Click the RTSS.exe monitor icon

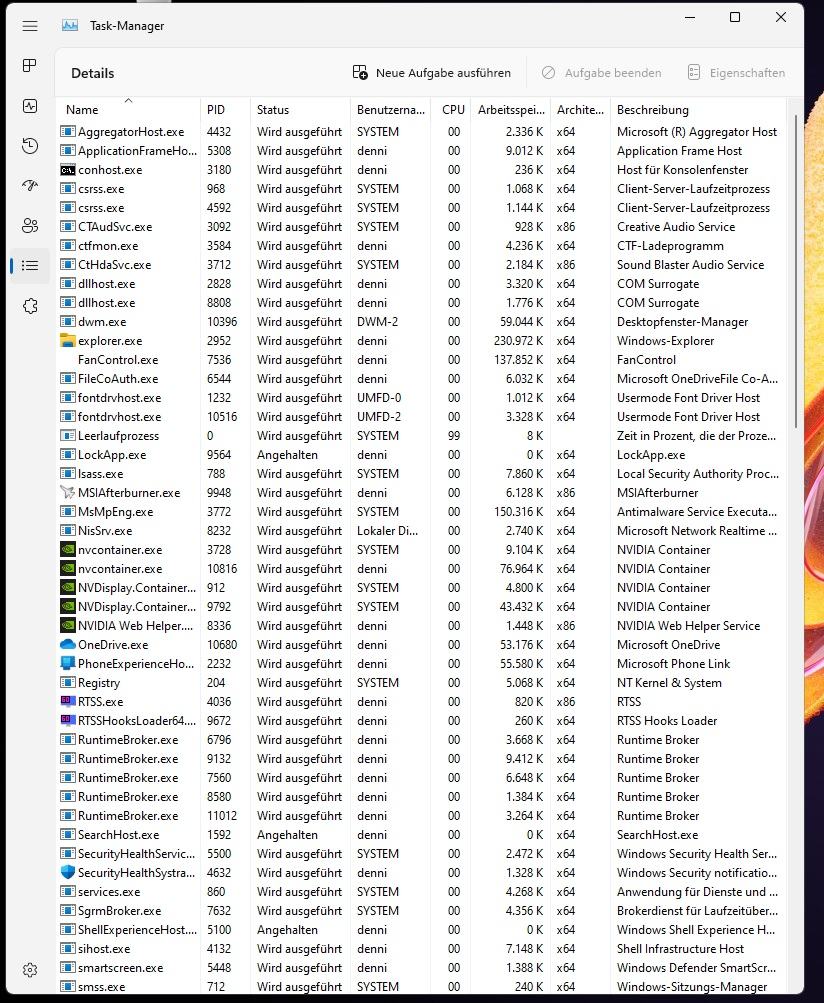click(x=67, y=701)
